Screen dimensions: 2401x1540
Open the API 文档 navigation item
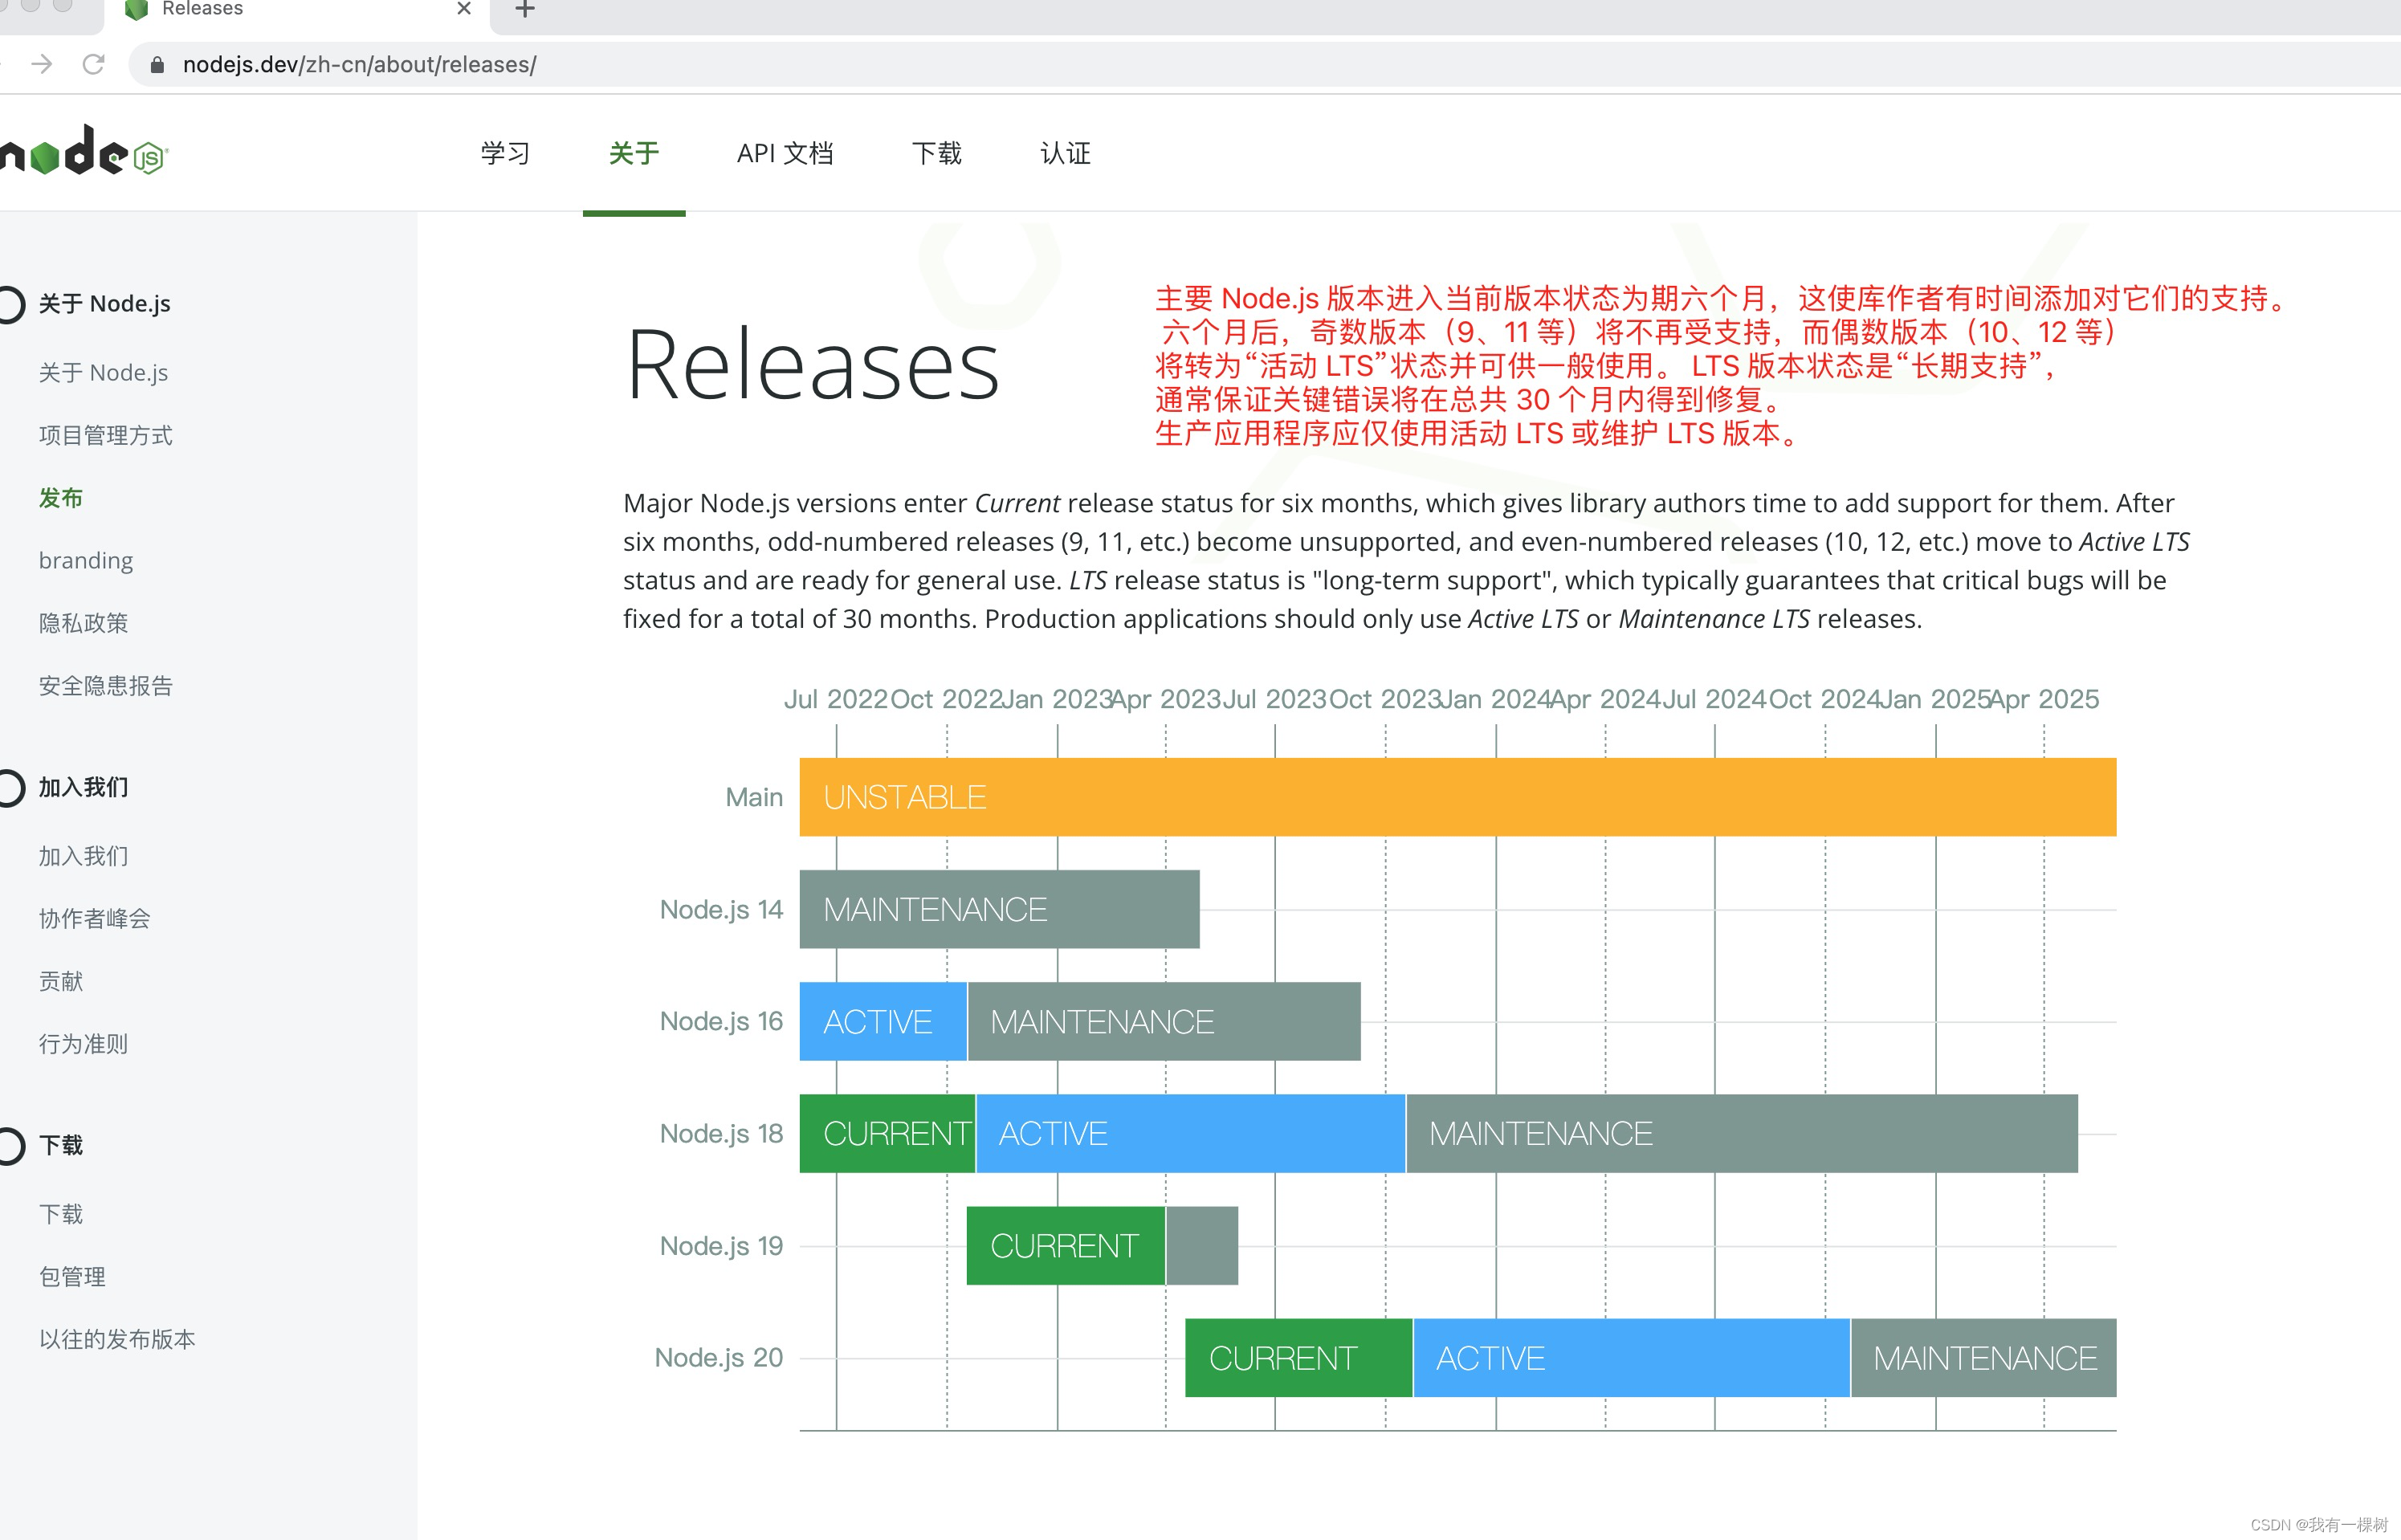[x=785, y=153]
